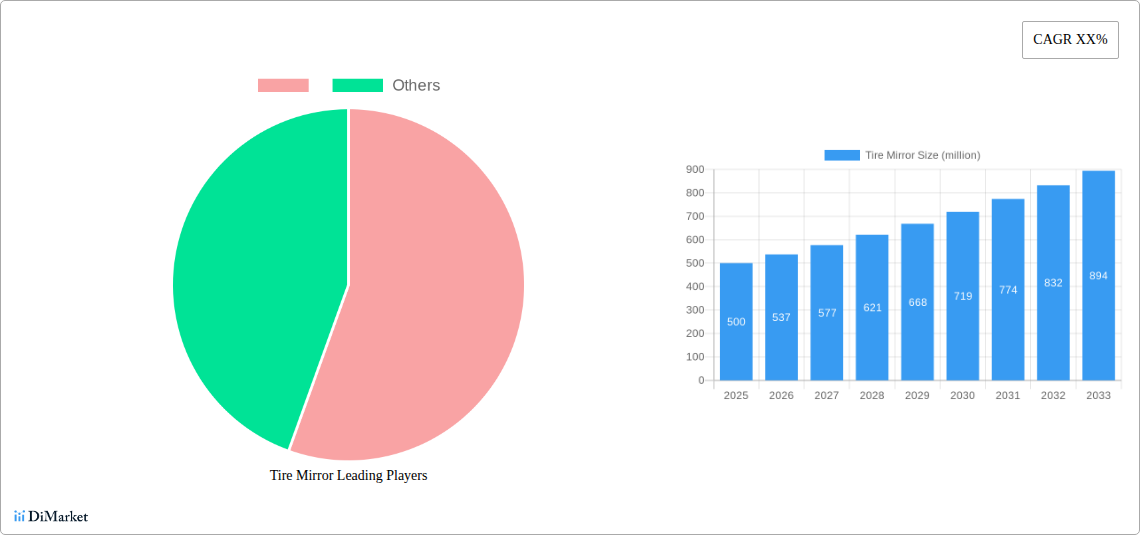Click the 2033 bar showing 894

click(1098, 276)
